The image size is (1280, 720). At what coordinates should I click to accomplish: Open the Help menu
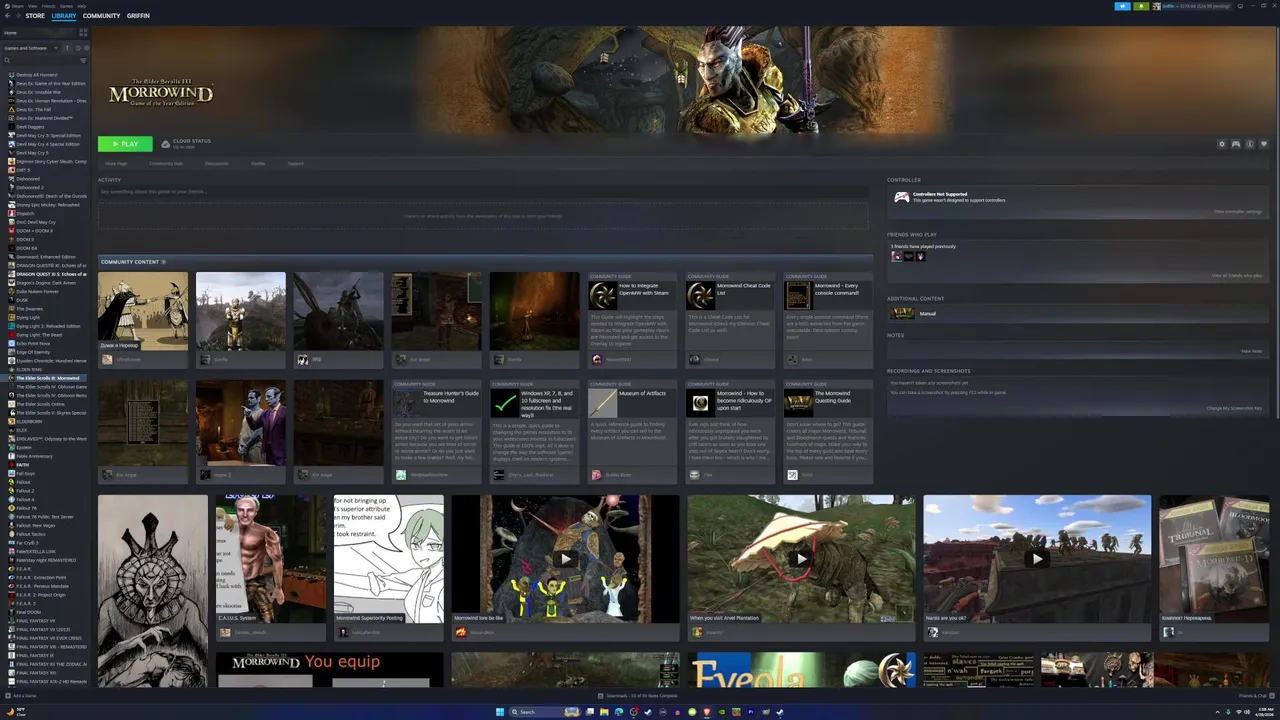pos(81,6)
